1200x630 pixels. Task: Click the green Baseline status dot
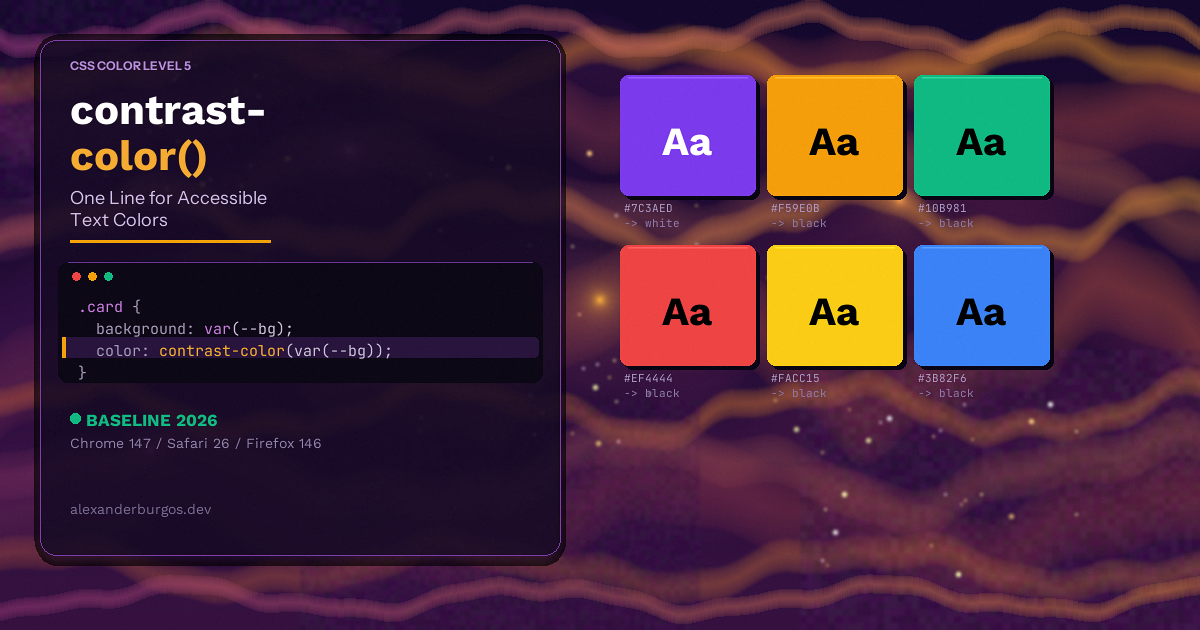coord(76,419)
